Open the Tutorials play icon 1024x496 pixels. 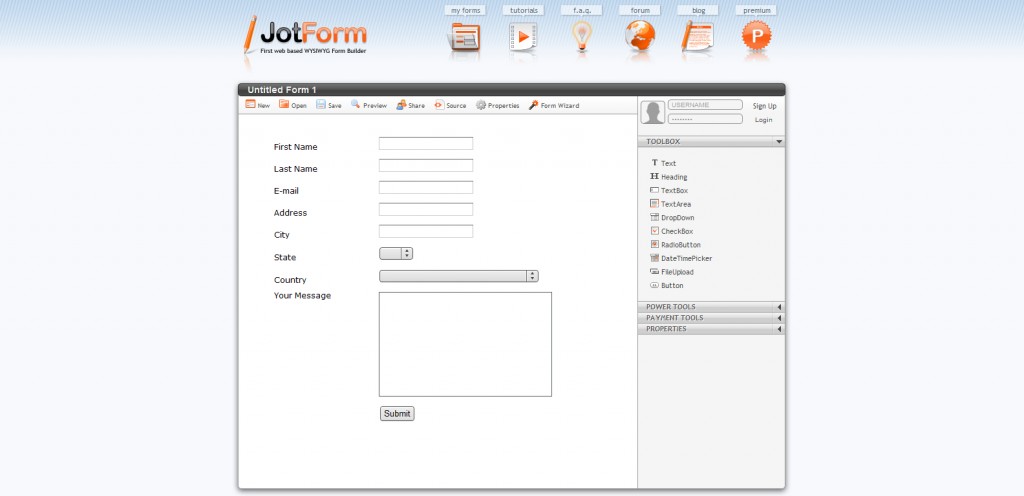click(x=523, y=36)
